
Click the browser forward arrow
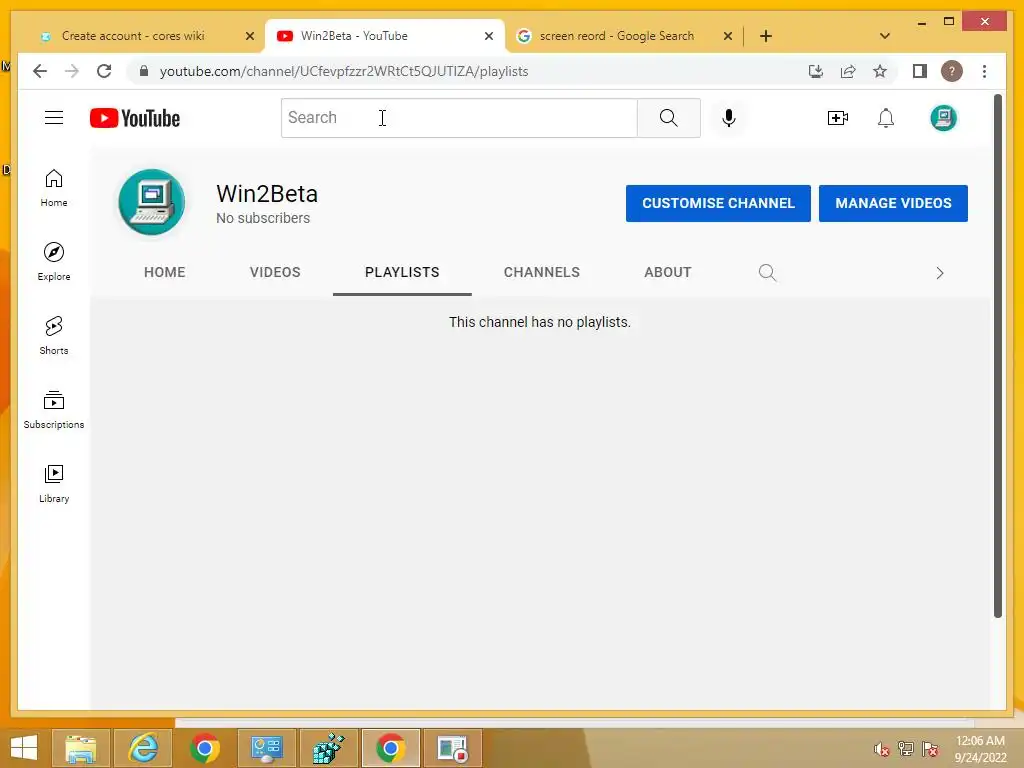[72, 71]
